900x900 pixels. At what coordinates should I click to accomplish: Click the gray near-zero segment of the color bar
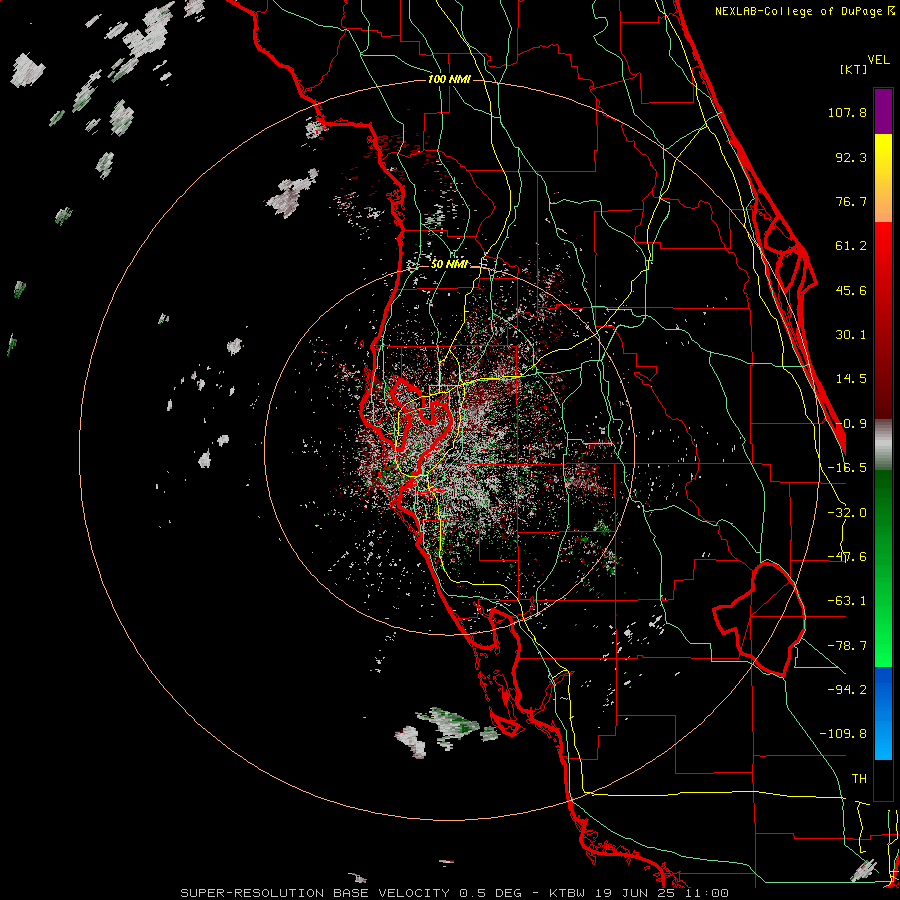click(883, 445)
